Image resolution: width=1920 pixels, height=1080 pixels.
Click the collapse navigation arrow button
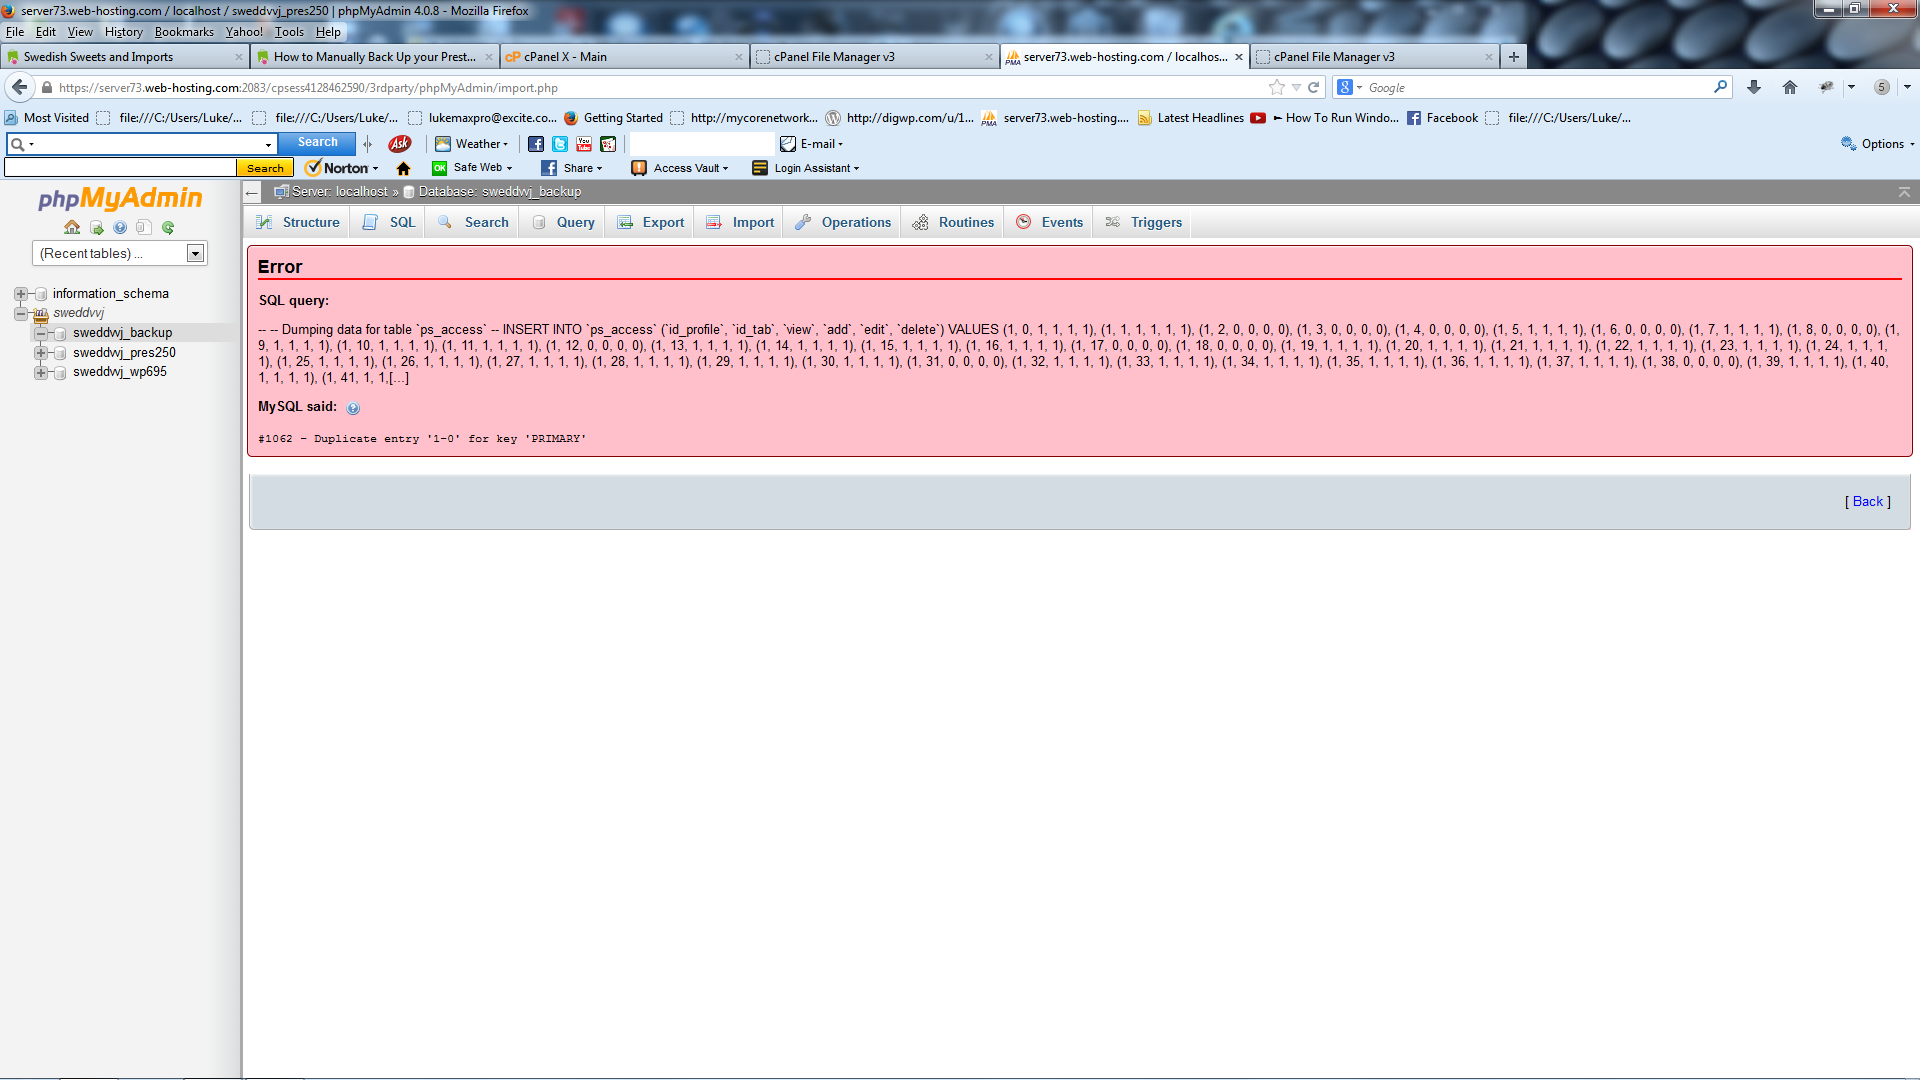coord(252,192)
